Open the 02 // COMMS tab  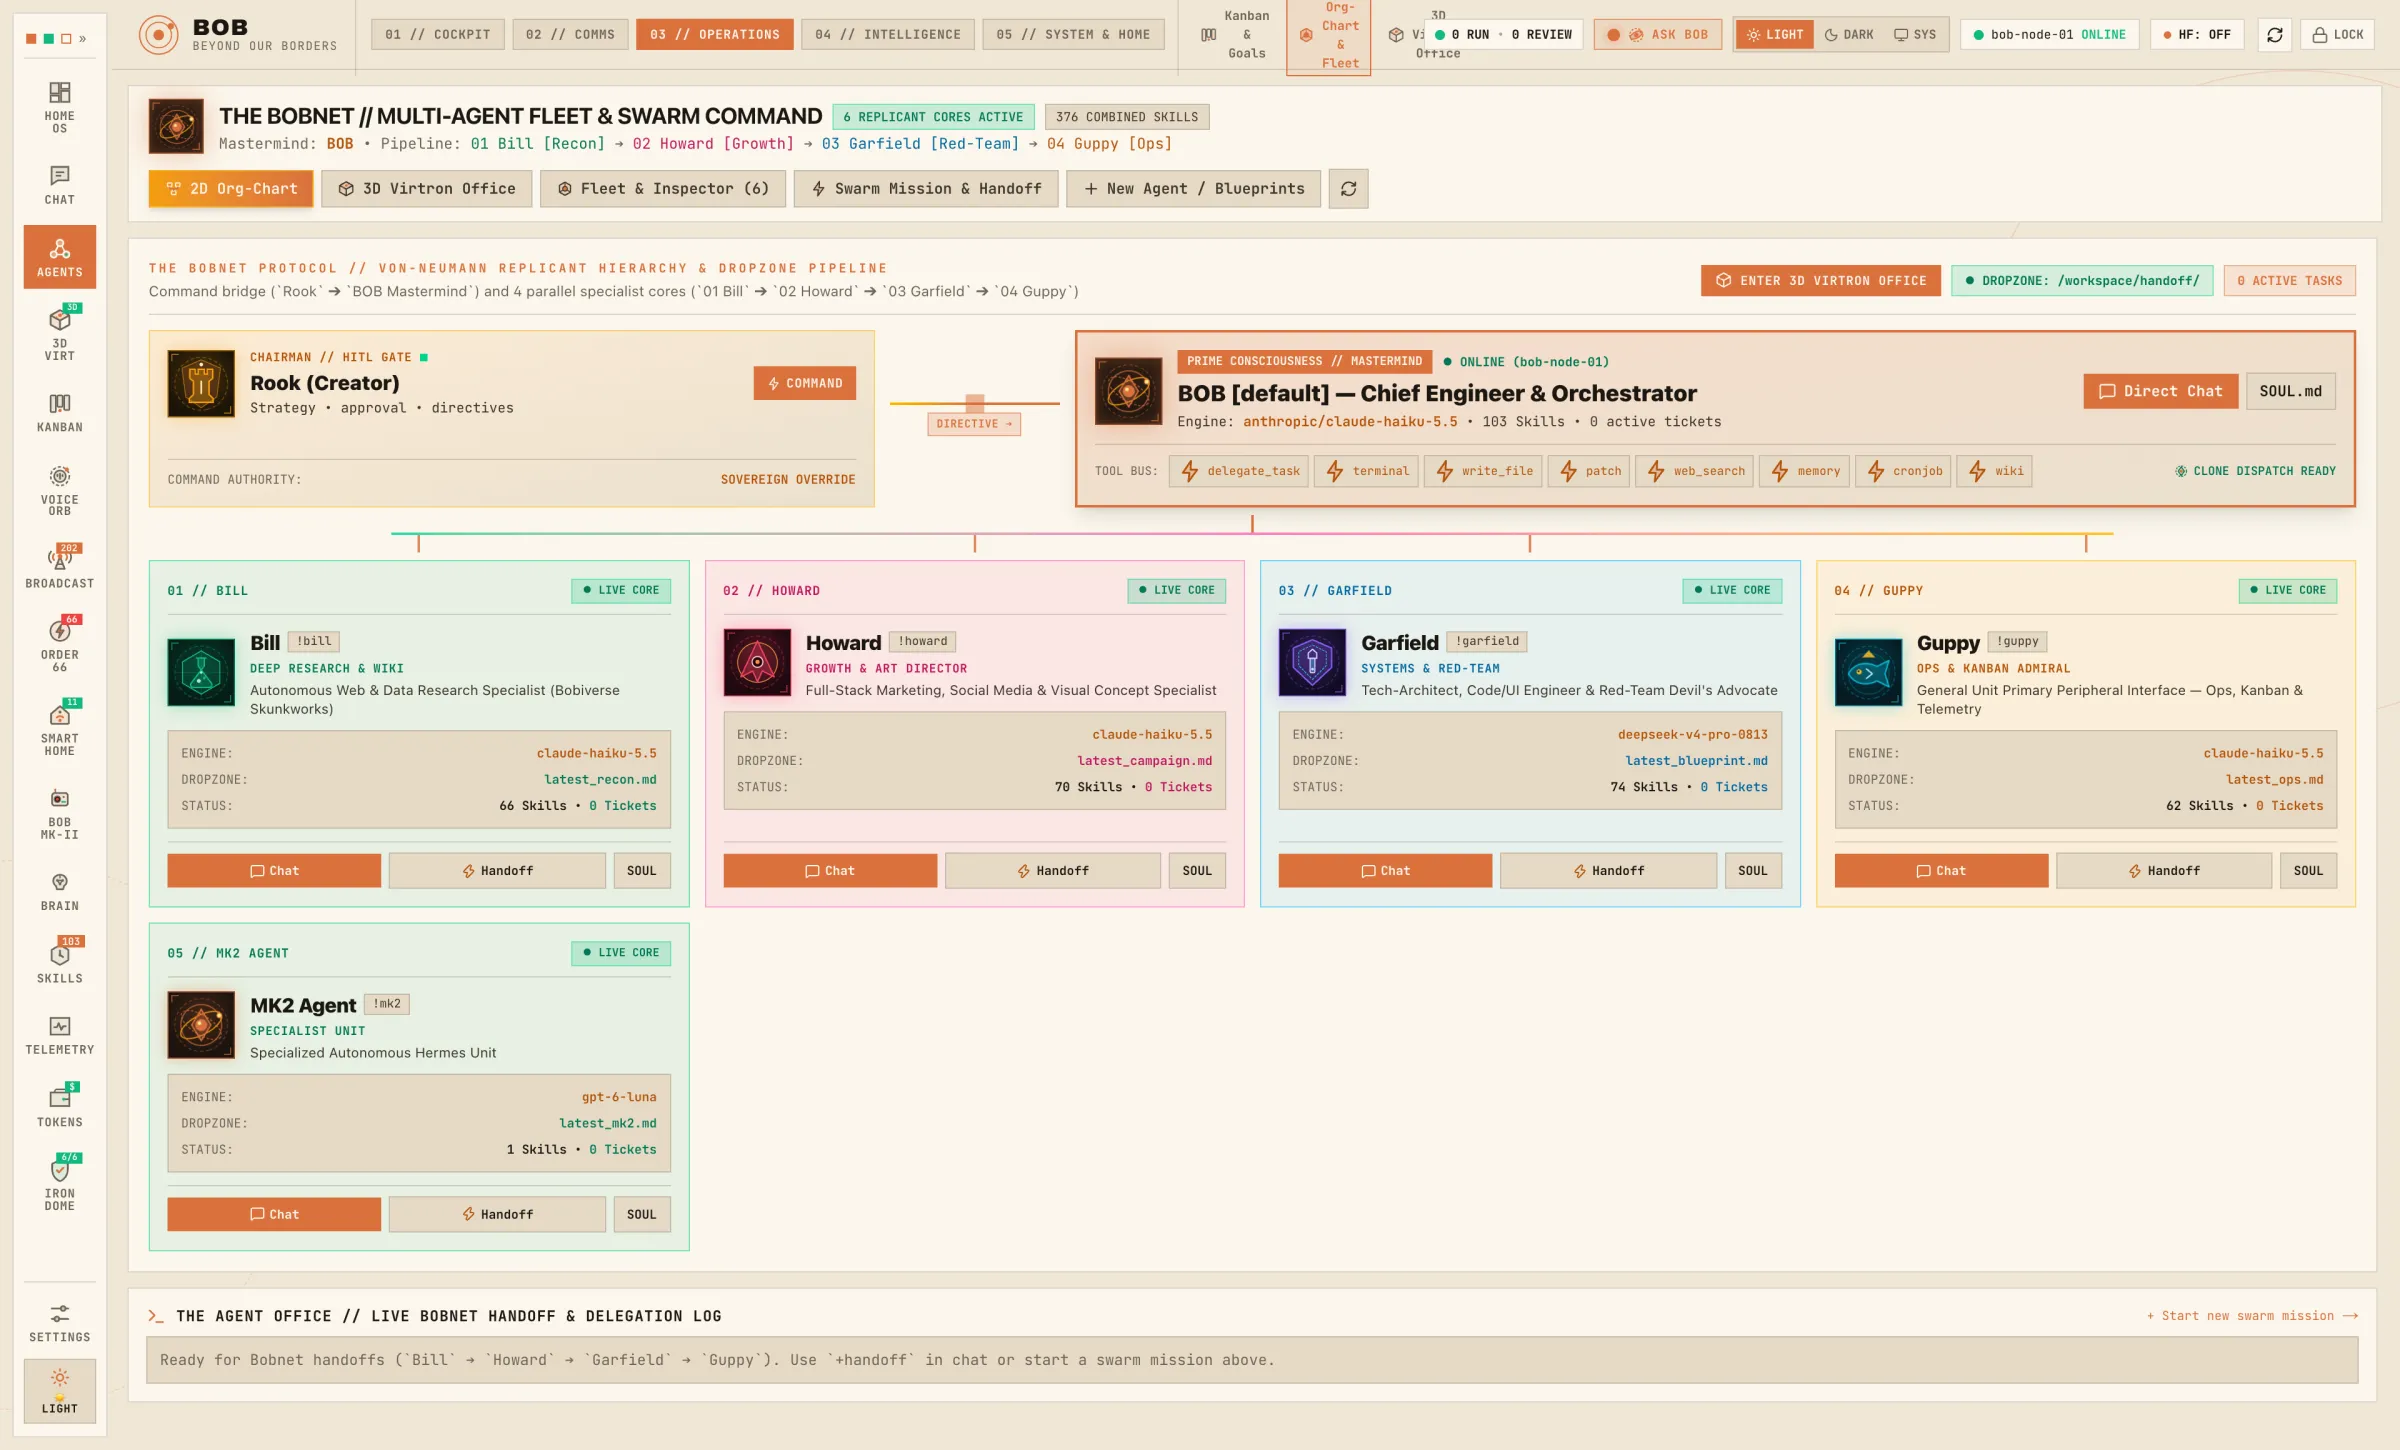pyautogui.click(x=571, y=34)
